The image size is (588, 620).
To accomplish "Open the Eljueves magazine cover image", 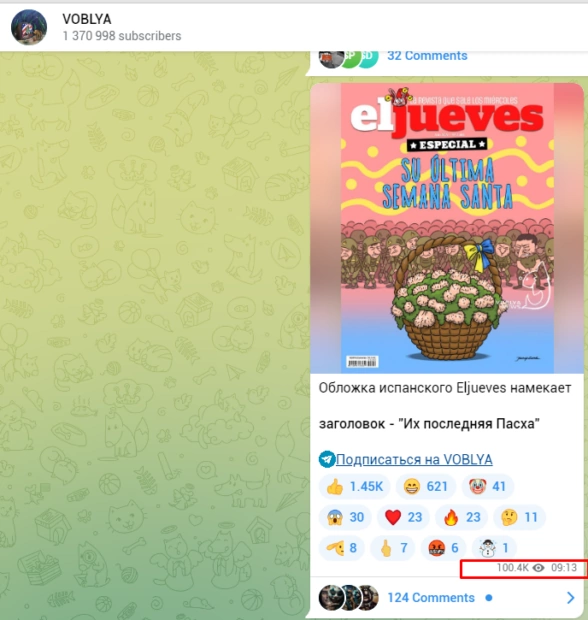I will coord(447,228).
